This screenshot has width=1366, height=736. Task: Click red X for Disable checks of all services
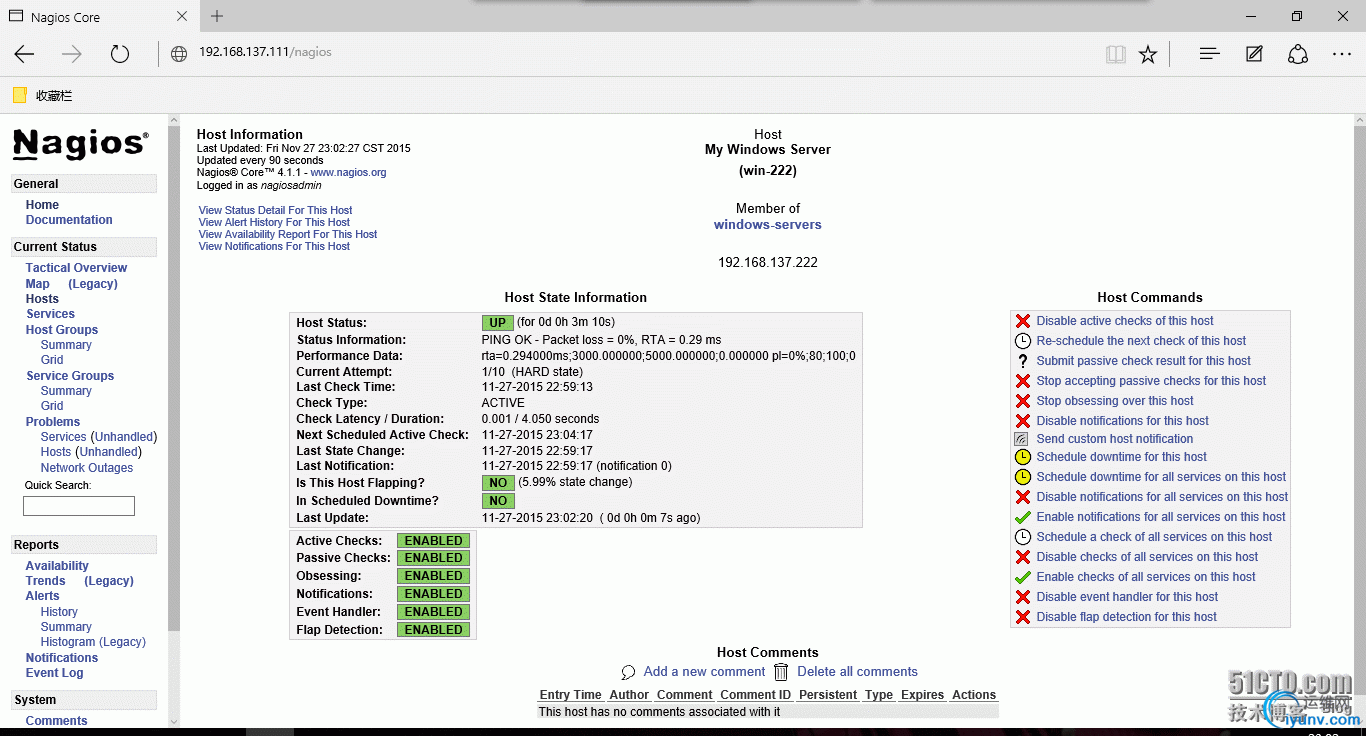click(1022, 557)
